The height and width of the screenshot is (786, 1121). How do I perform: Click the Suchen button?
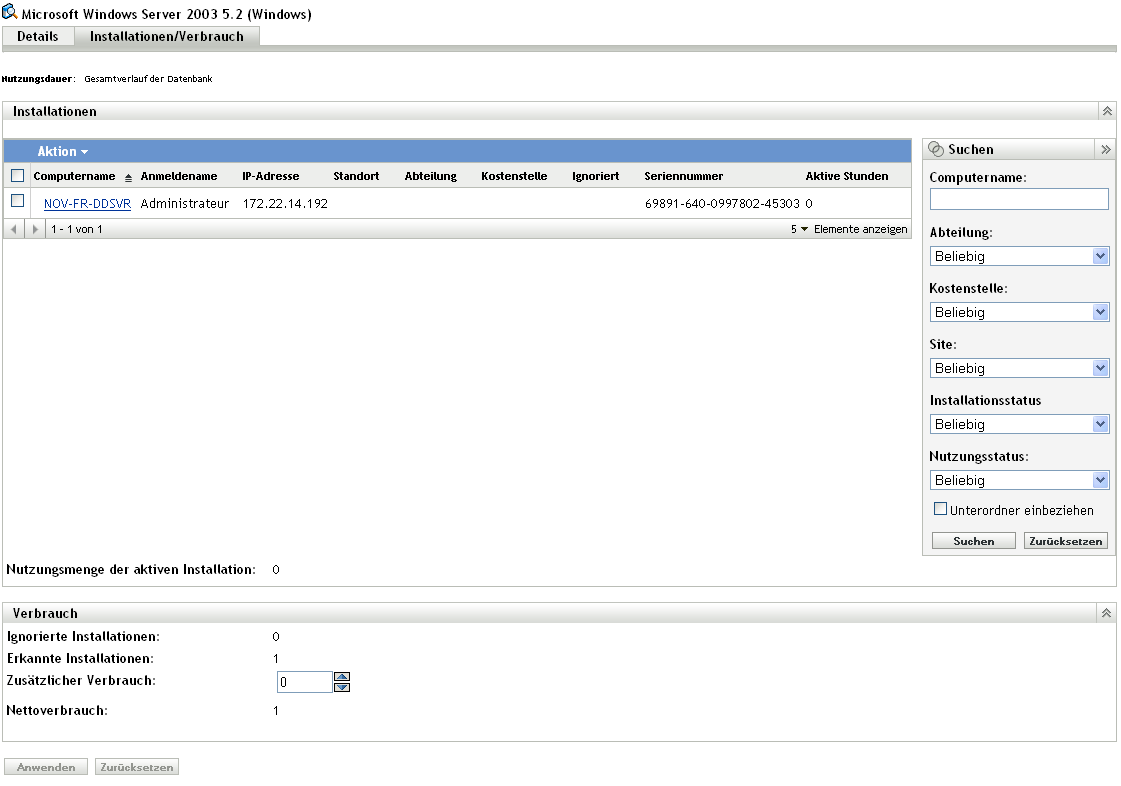[974, 541]
